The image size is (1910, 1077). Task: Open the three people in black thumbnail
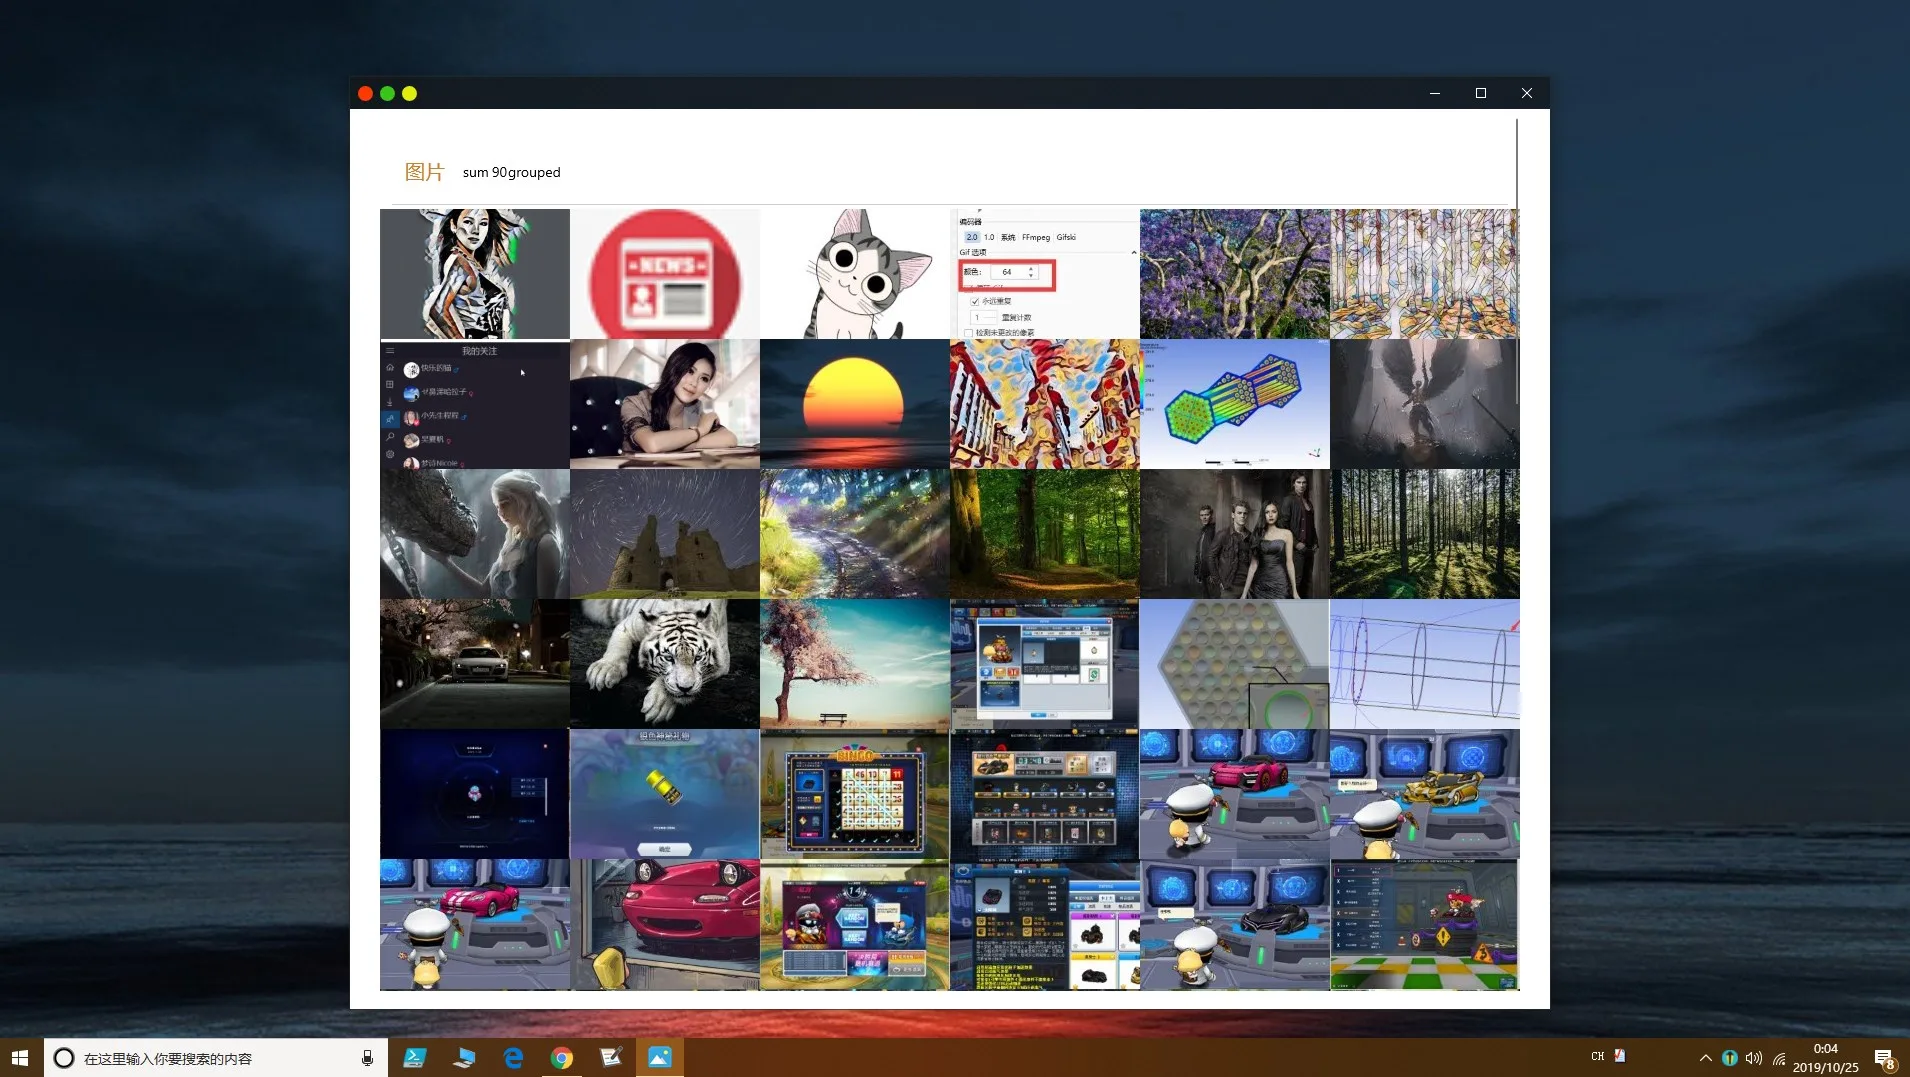[x=1235, y=534]
